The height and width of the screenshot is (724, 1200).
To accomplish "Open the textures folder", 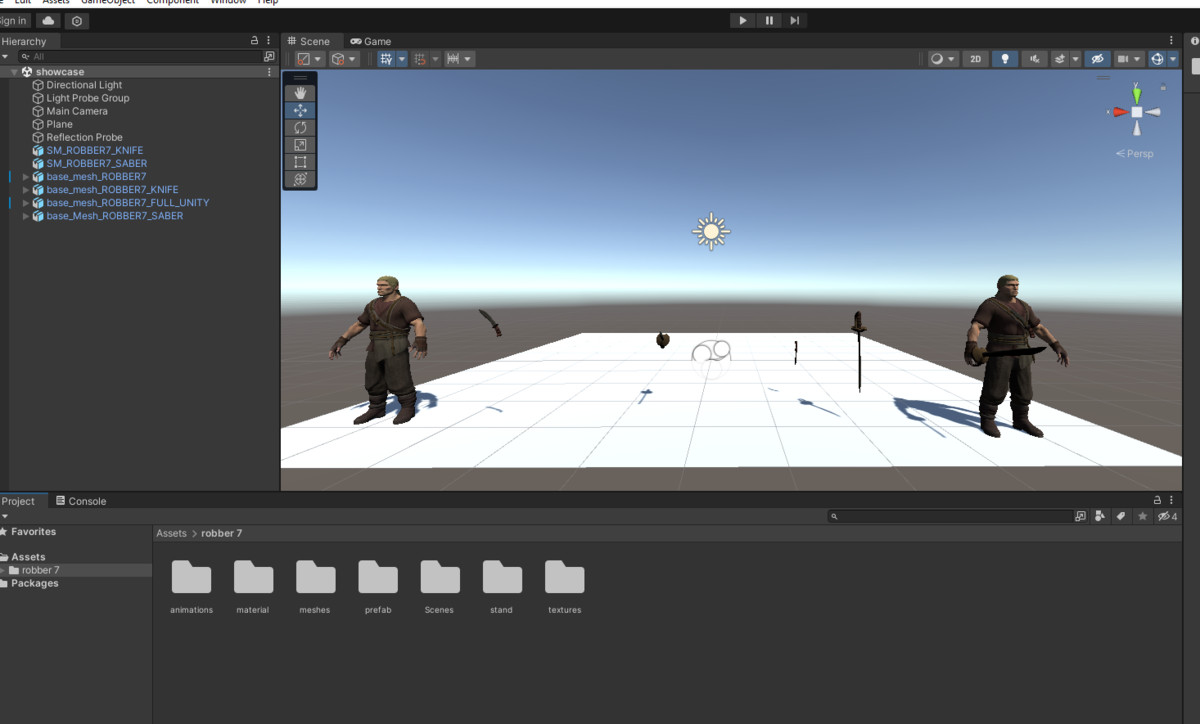I will (x=564, y=587).
